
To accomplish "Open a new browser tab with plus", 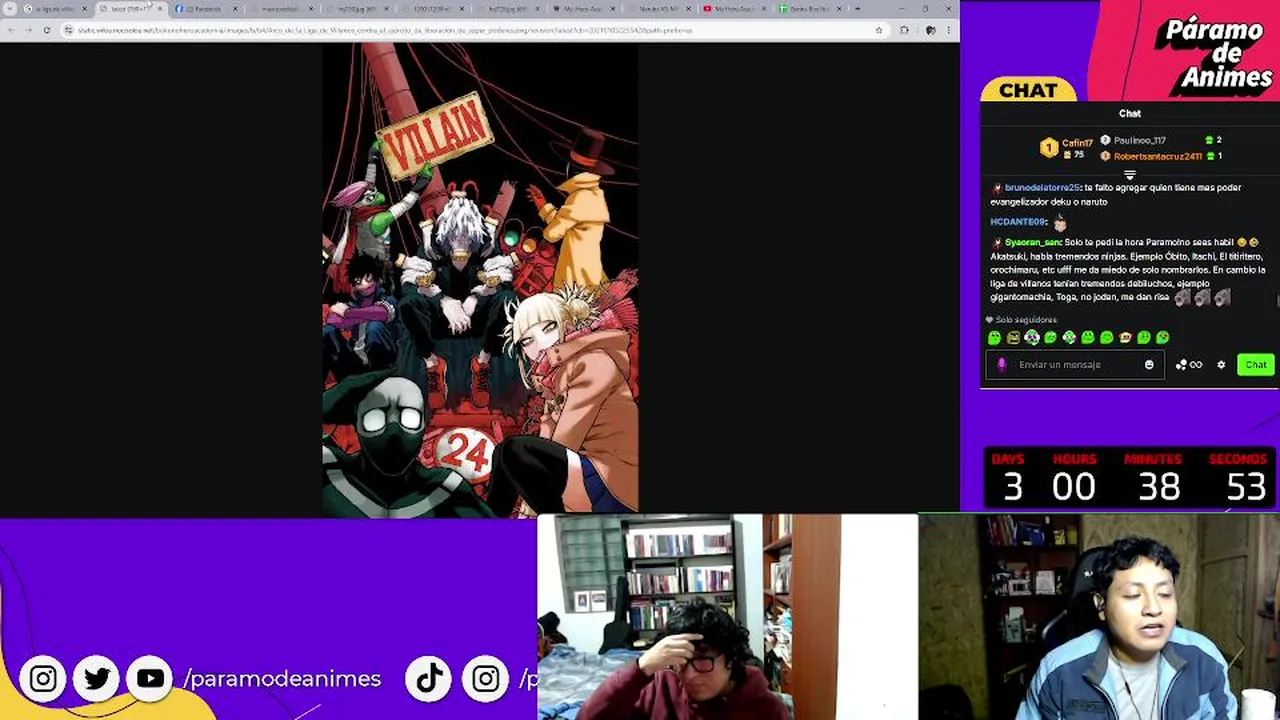I will click(x=857, y=9).
